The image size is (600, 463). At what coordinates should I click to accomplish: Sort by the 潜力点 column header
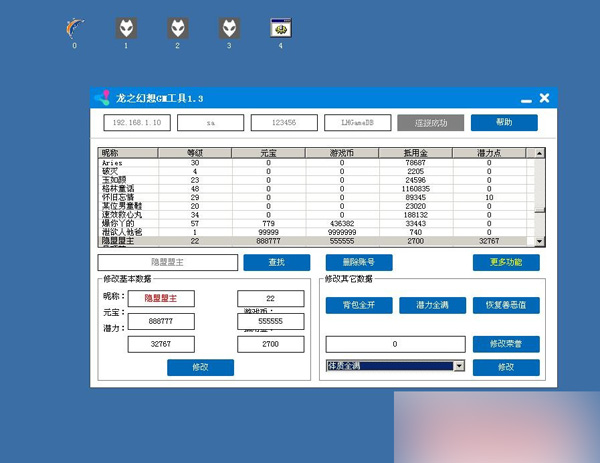(x=489, y=153)
